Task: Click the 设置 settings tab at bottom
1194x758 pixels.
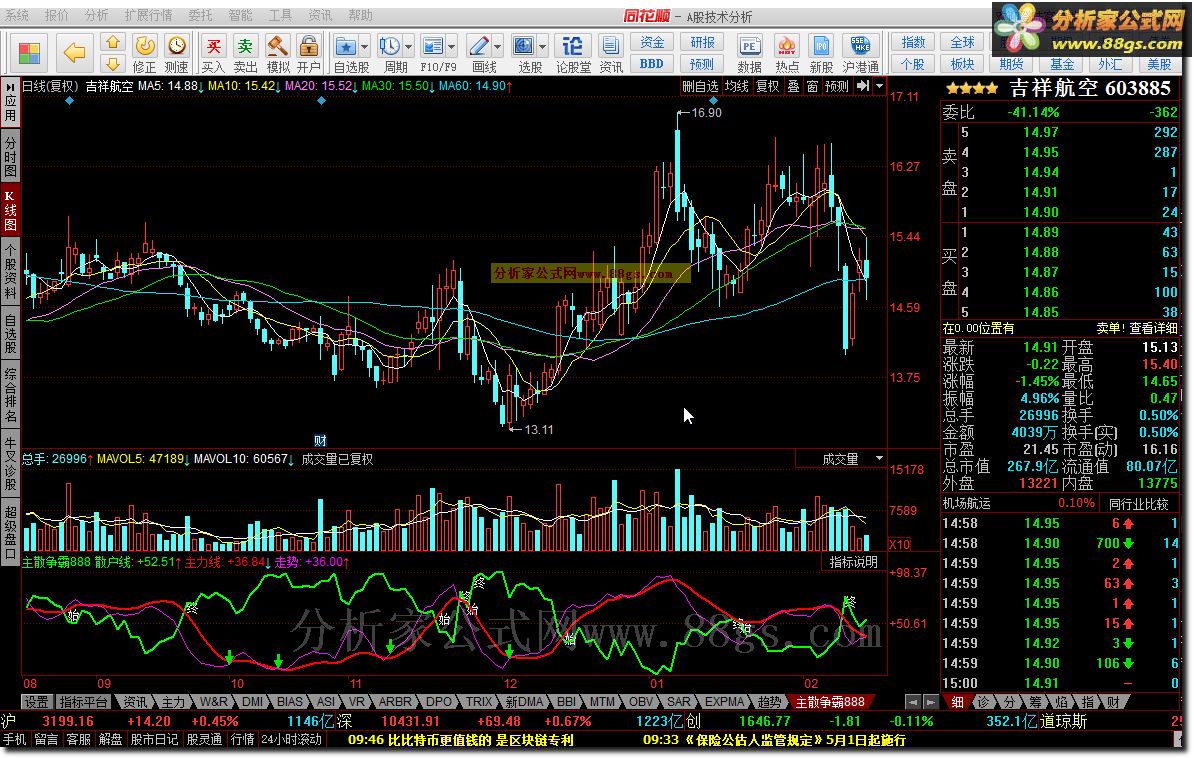Action: point(35,702)
